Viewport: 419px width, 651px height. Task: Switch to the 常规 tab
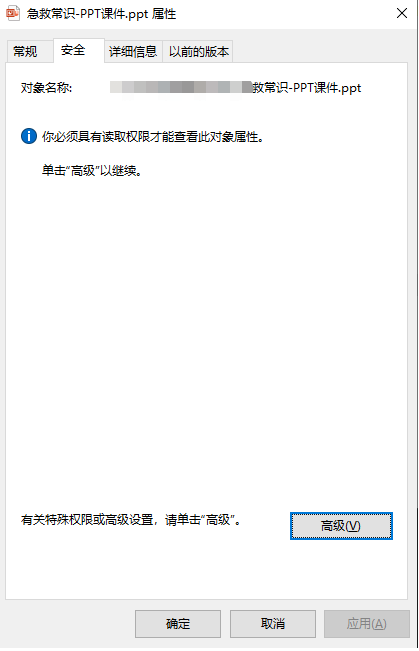click(x=25, y=51)
